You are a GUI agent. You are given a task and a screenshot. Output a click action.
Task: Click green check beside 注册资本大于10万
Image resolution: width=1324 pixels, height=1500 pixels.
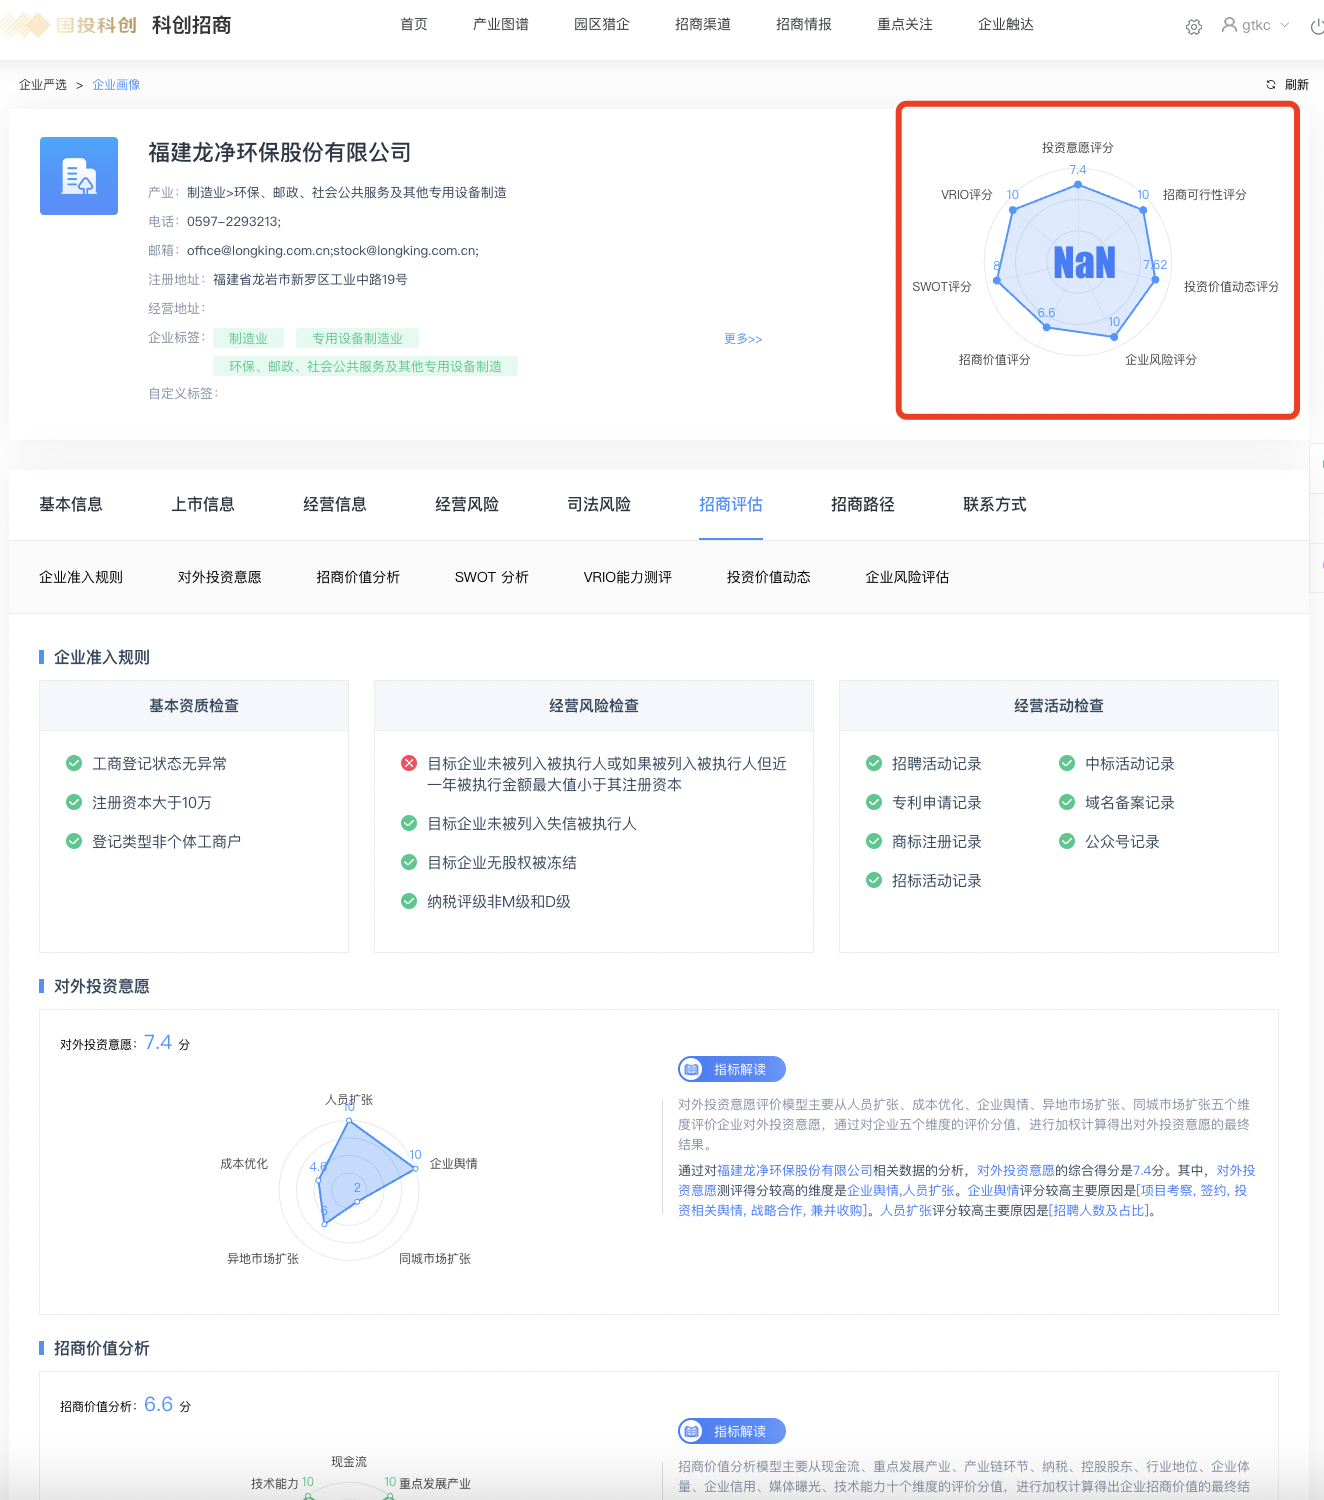(x=74, y=803)
